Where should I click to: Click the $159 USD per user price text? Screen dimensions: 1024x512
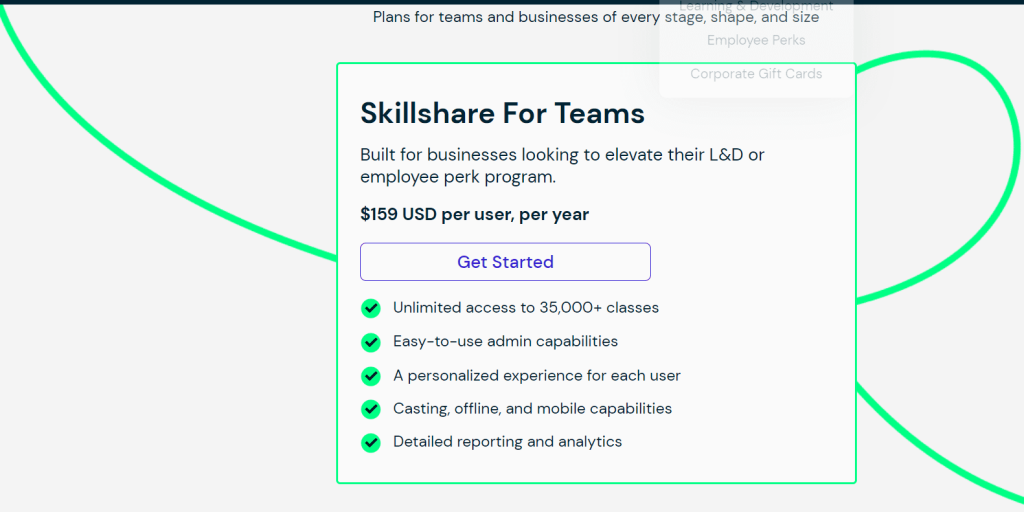[474, 214]
